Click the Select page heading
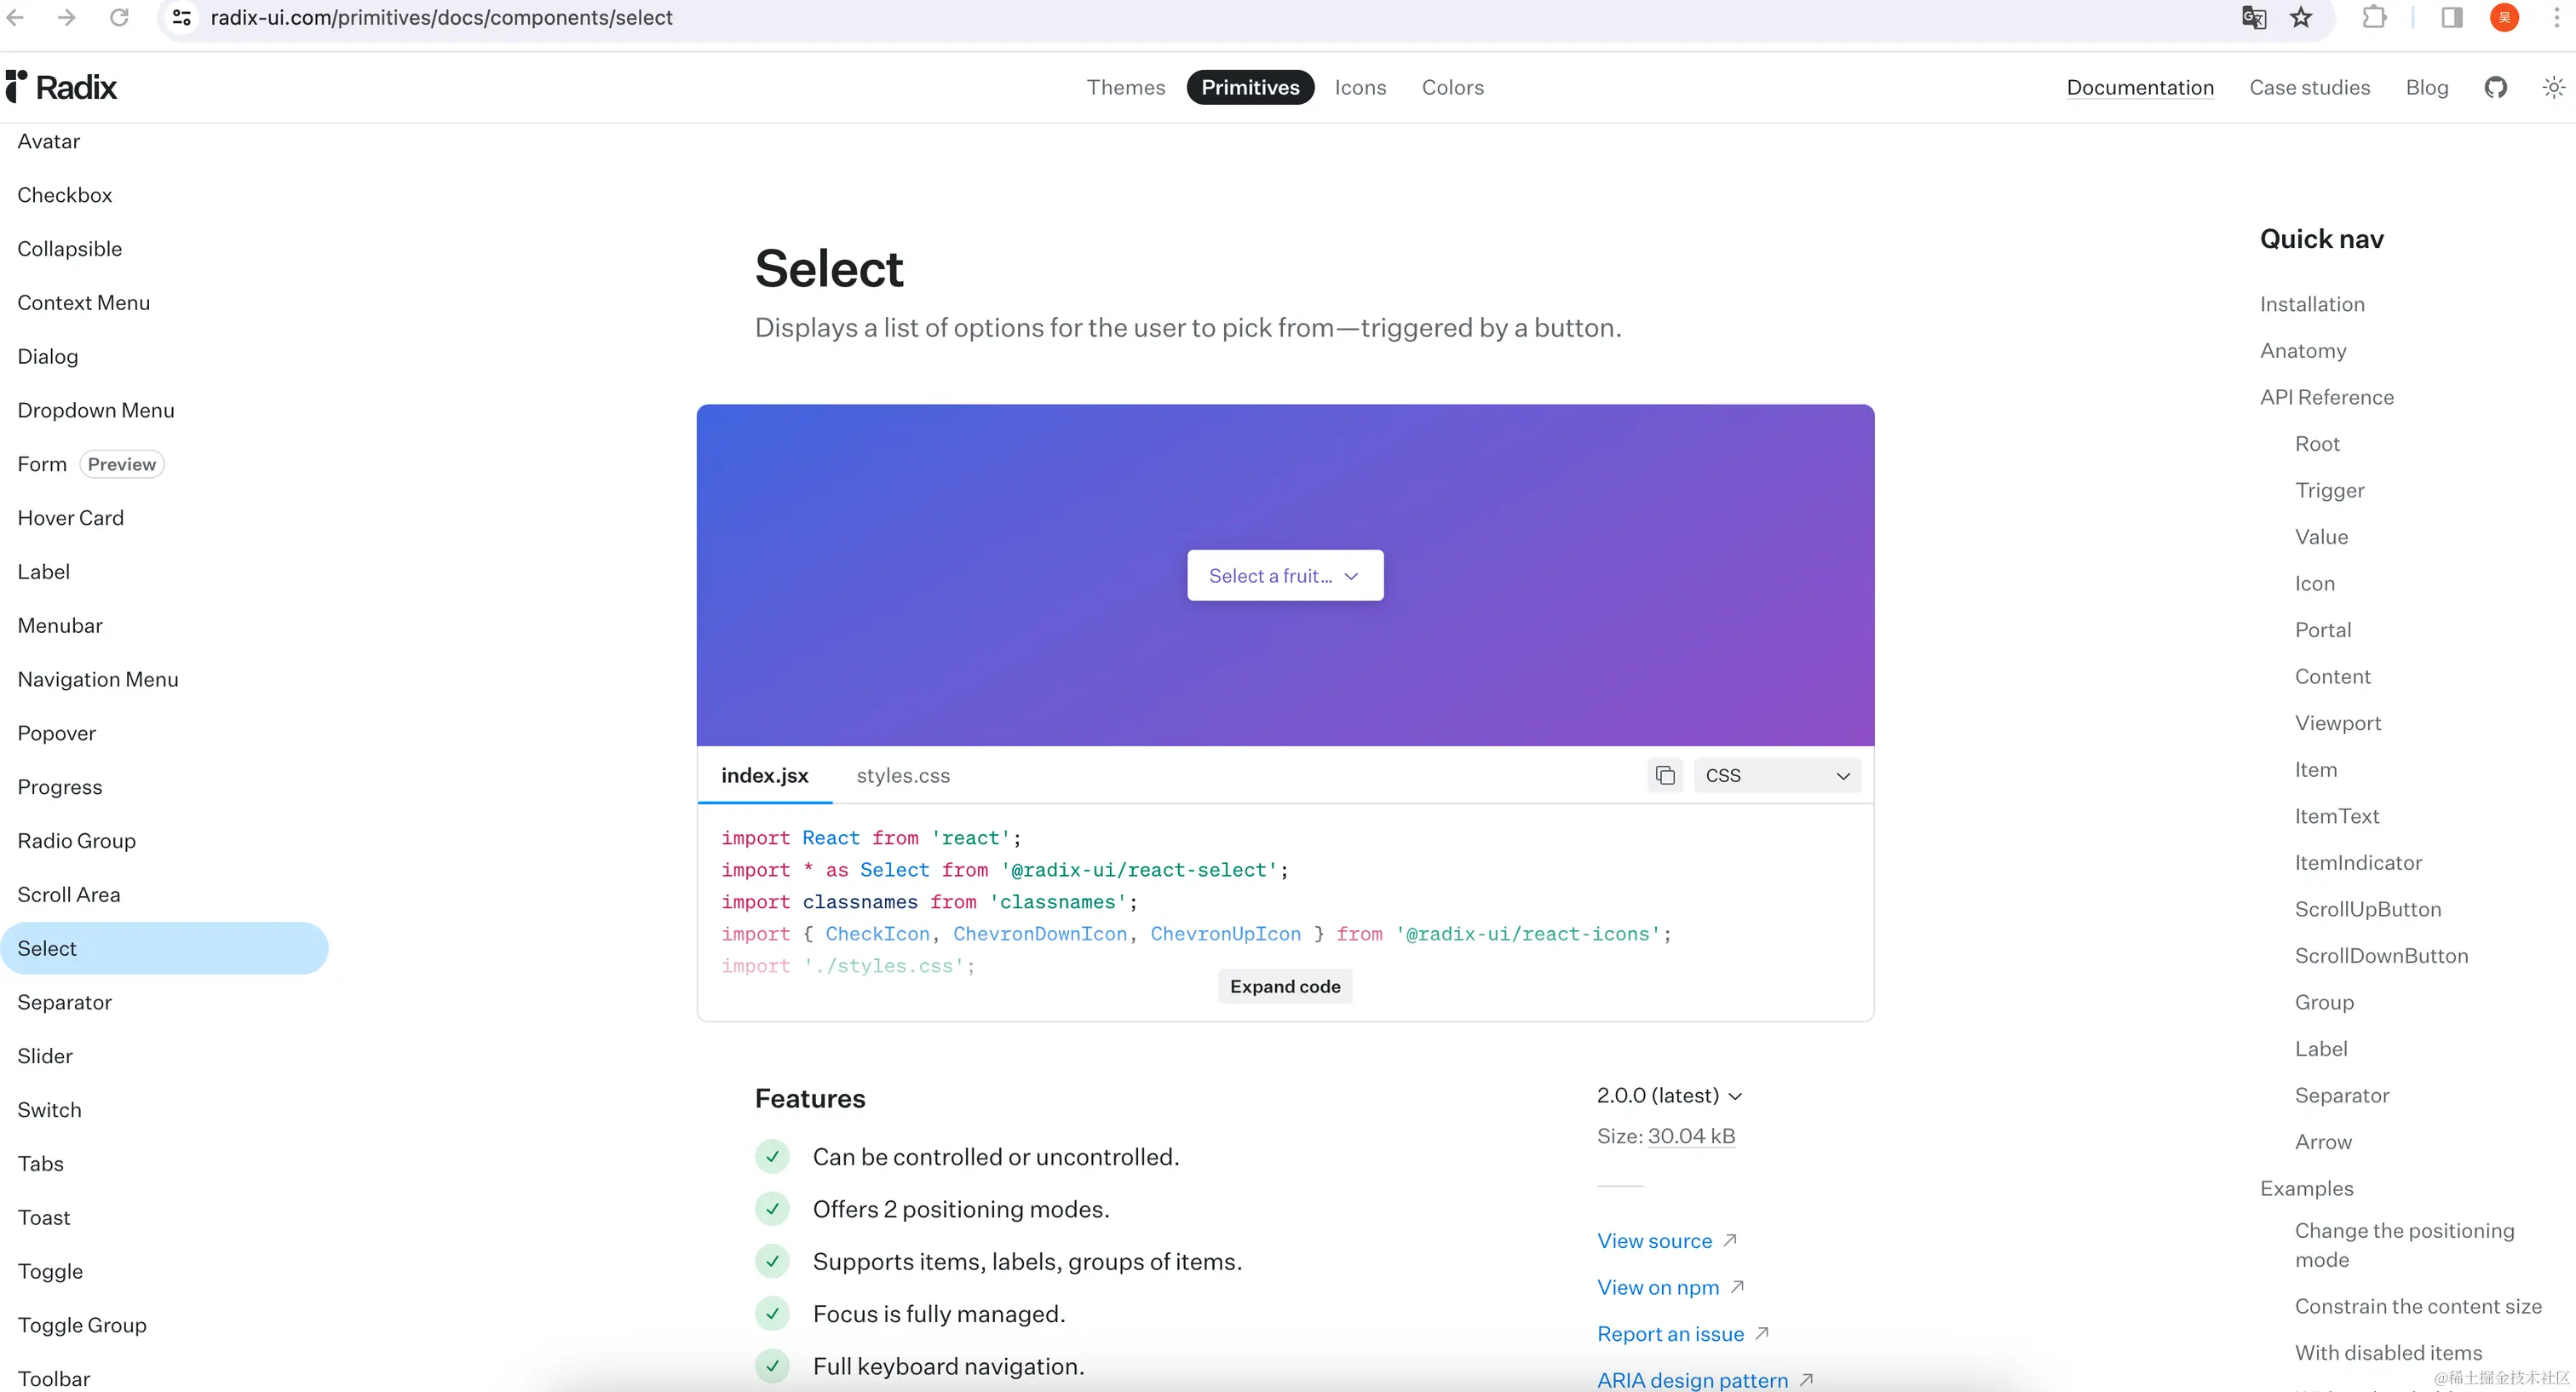This screenshot has width=2576, height=1392. click(829, 268)
